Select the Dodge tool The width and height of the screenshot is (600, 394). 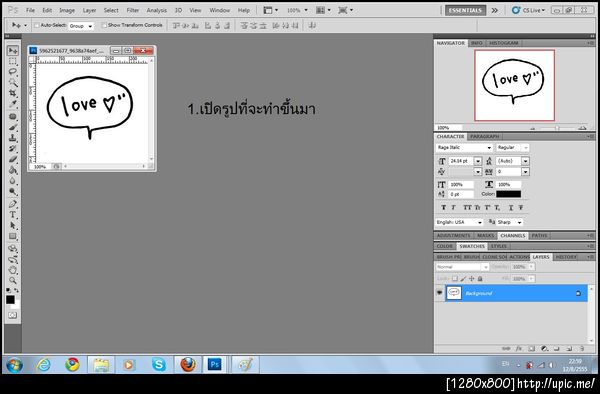click(13, 191)
